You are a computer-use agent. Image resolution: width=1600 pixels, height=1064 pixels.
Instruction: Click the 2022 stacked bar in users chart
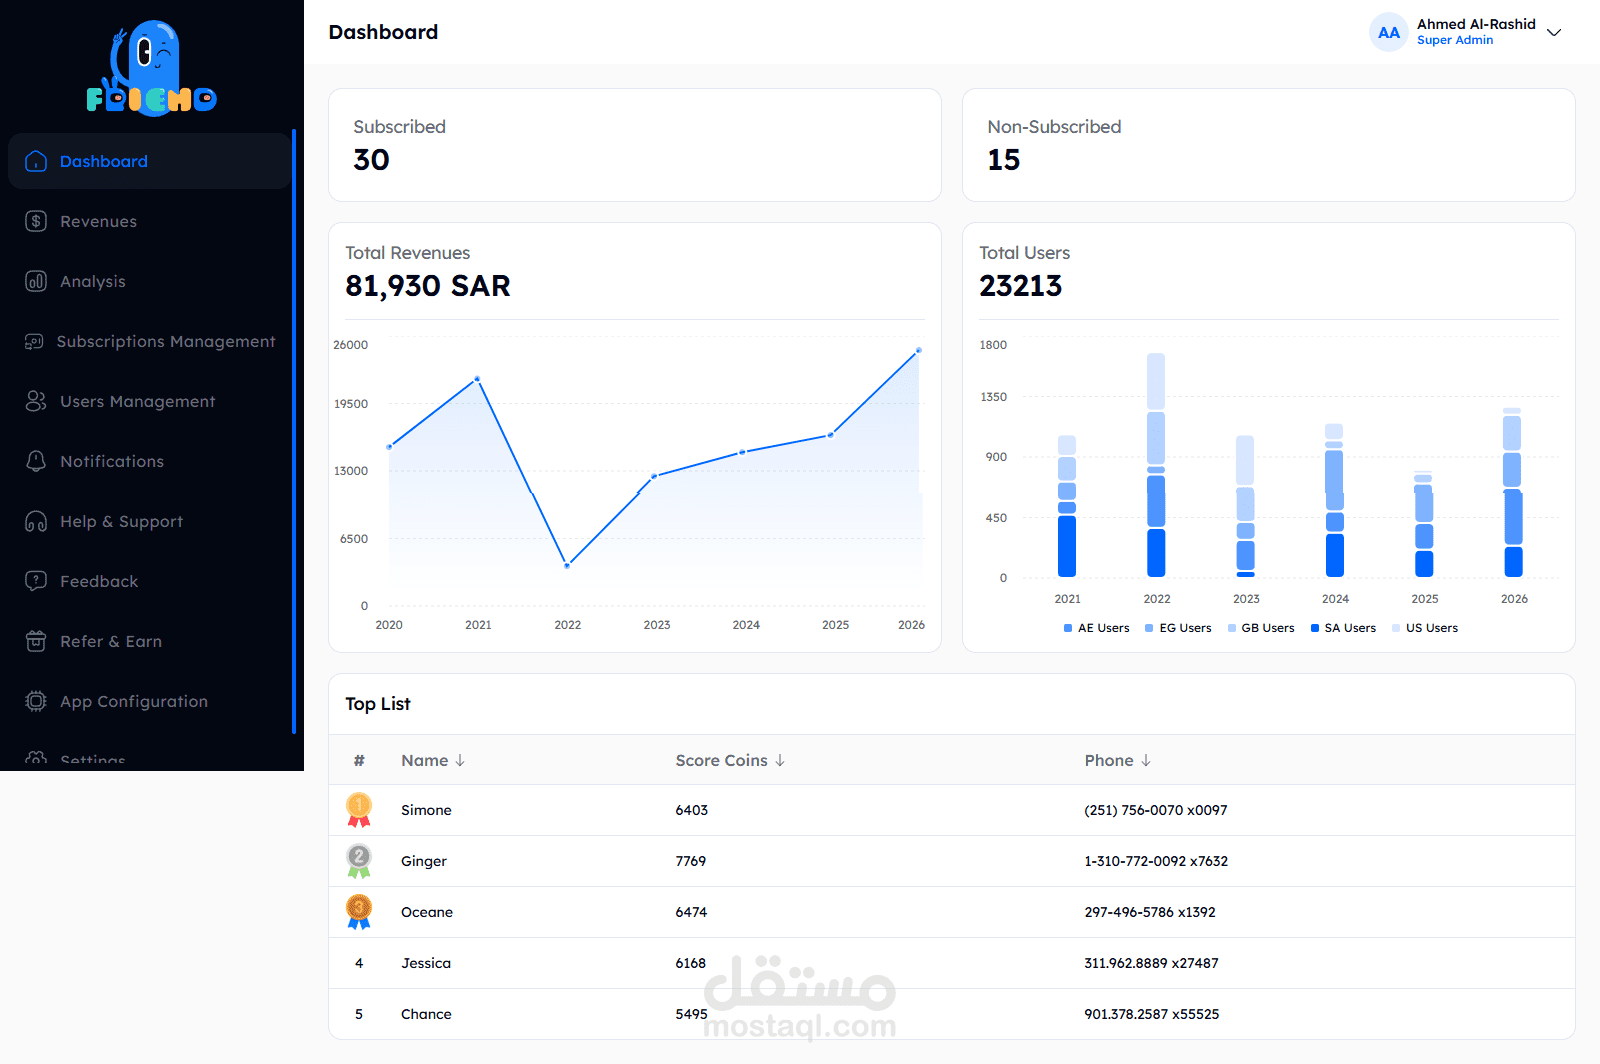1156,465
